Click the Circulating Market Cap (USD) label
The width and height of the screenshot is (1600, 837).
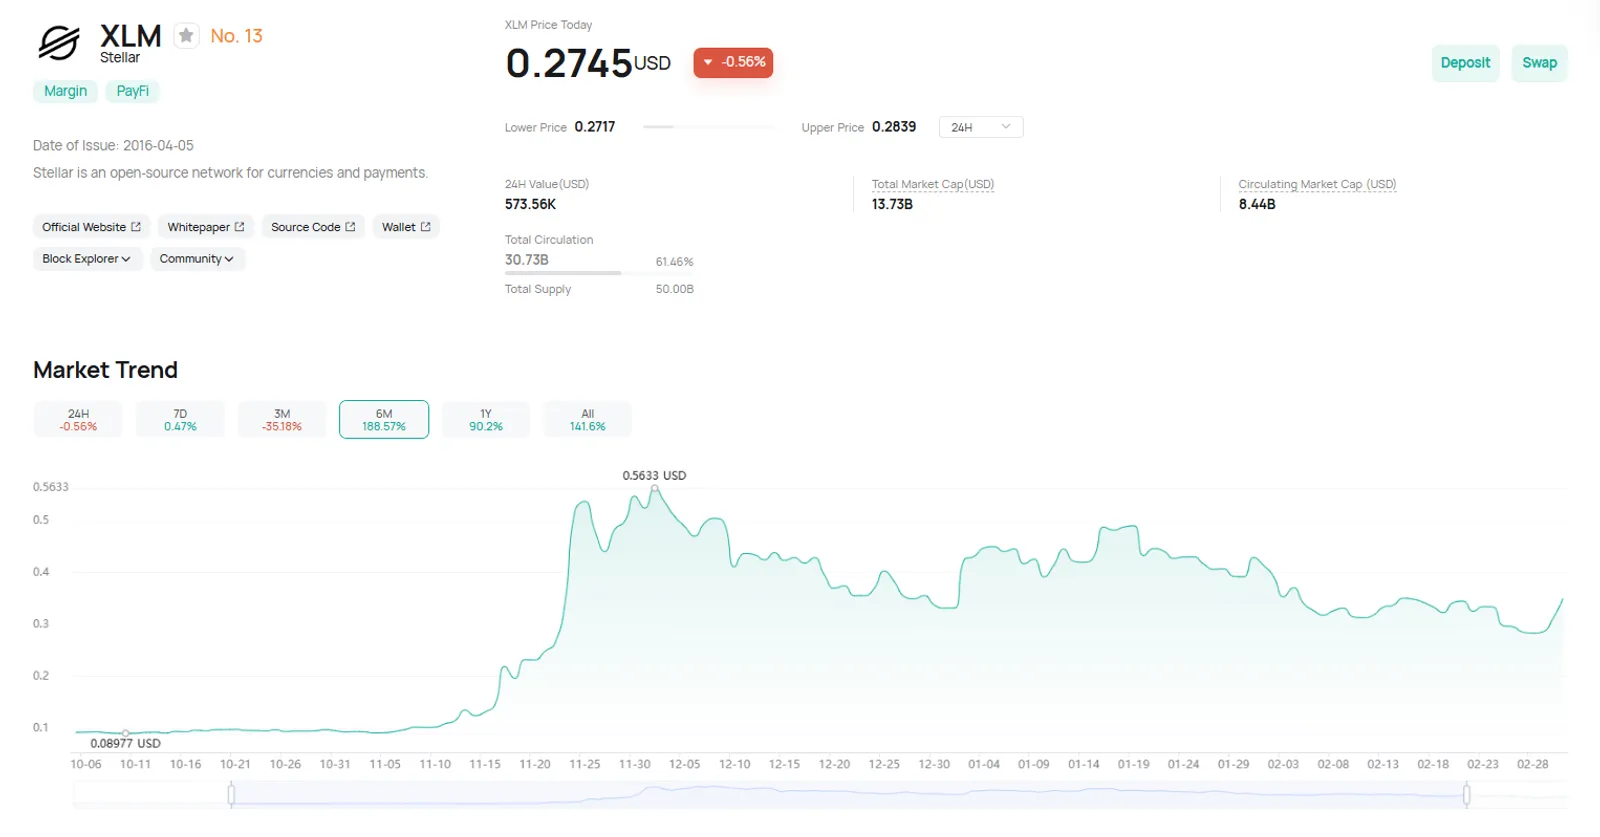(x=1317, y=184)
